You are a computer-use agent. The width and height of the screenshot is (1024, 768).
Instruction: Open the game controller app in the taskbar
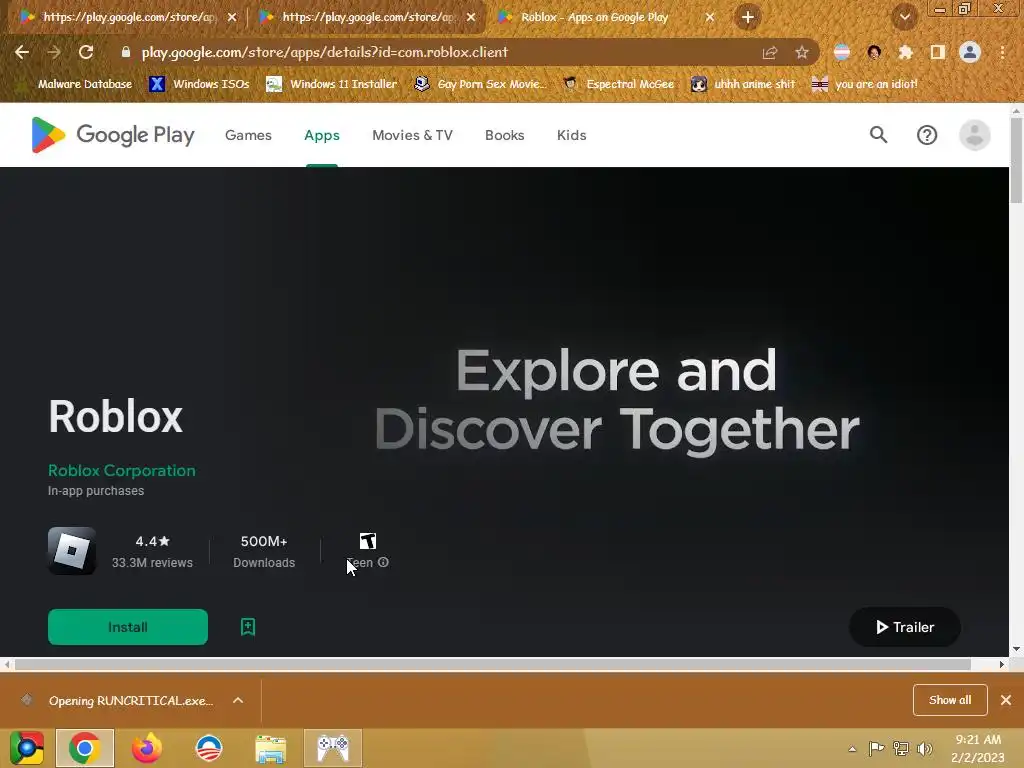333,748
